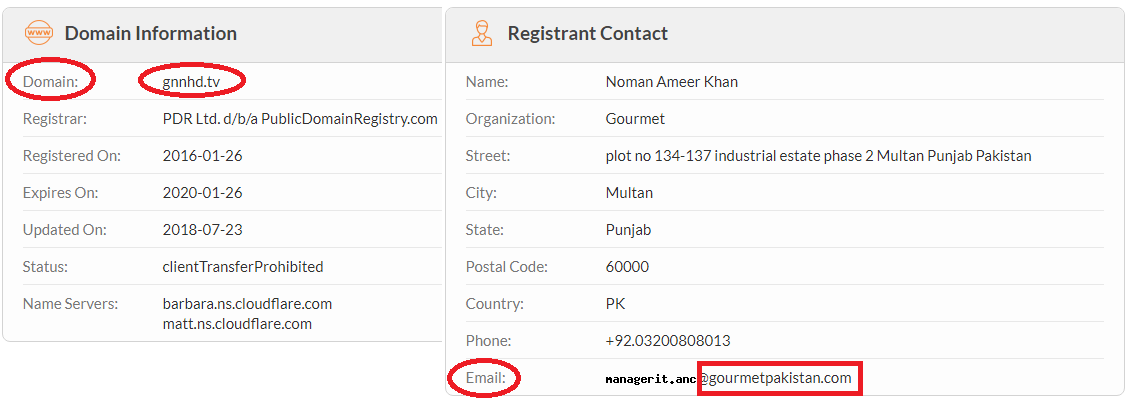The image size is (1126, 400).
Task: Click the phone number +92.03200808013
Action: (668, 340)
